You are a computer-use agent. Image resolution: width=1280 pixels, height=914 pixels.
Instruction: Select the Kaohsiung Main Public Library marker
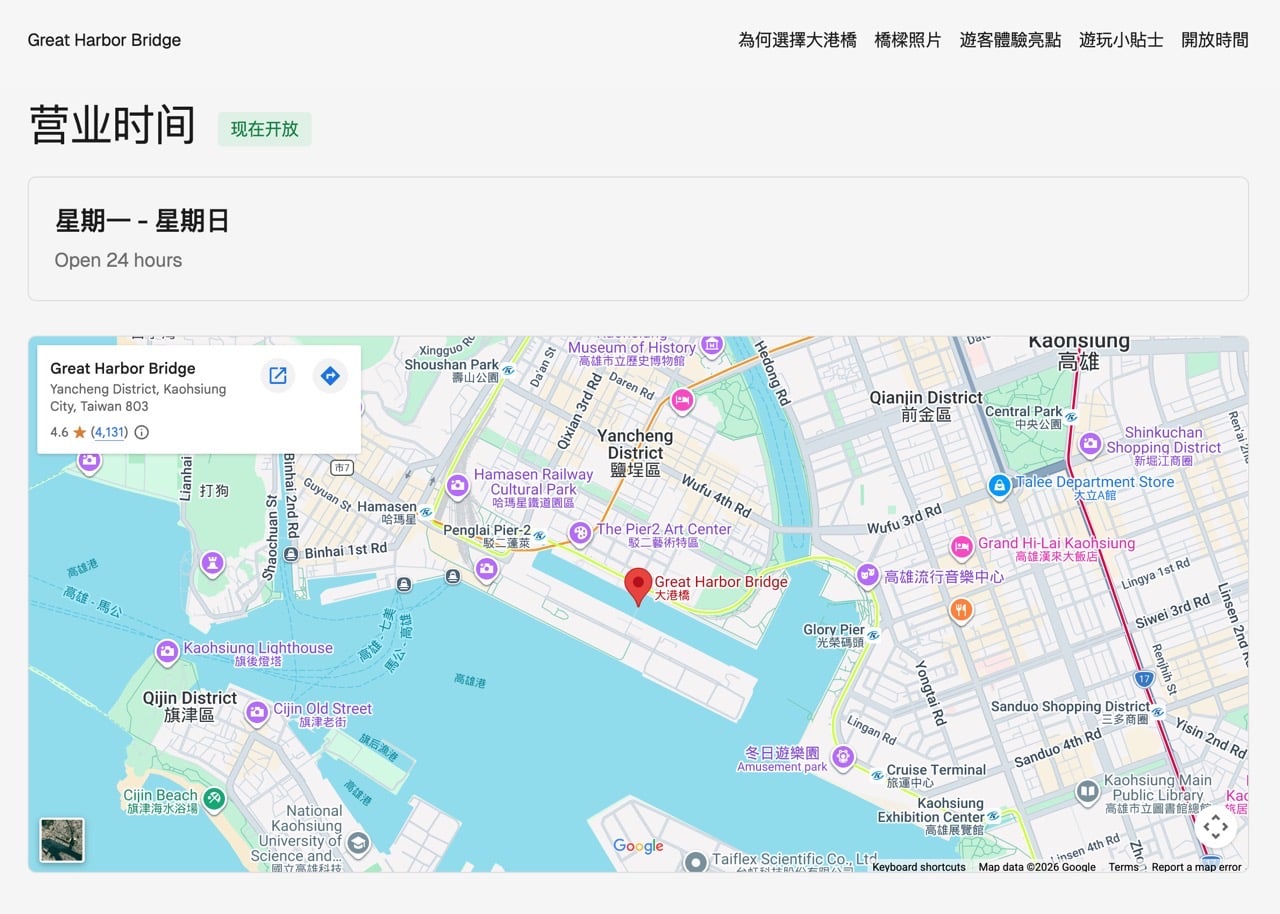1088,792
